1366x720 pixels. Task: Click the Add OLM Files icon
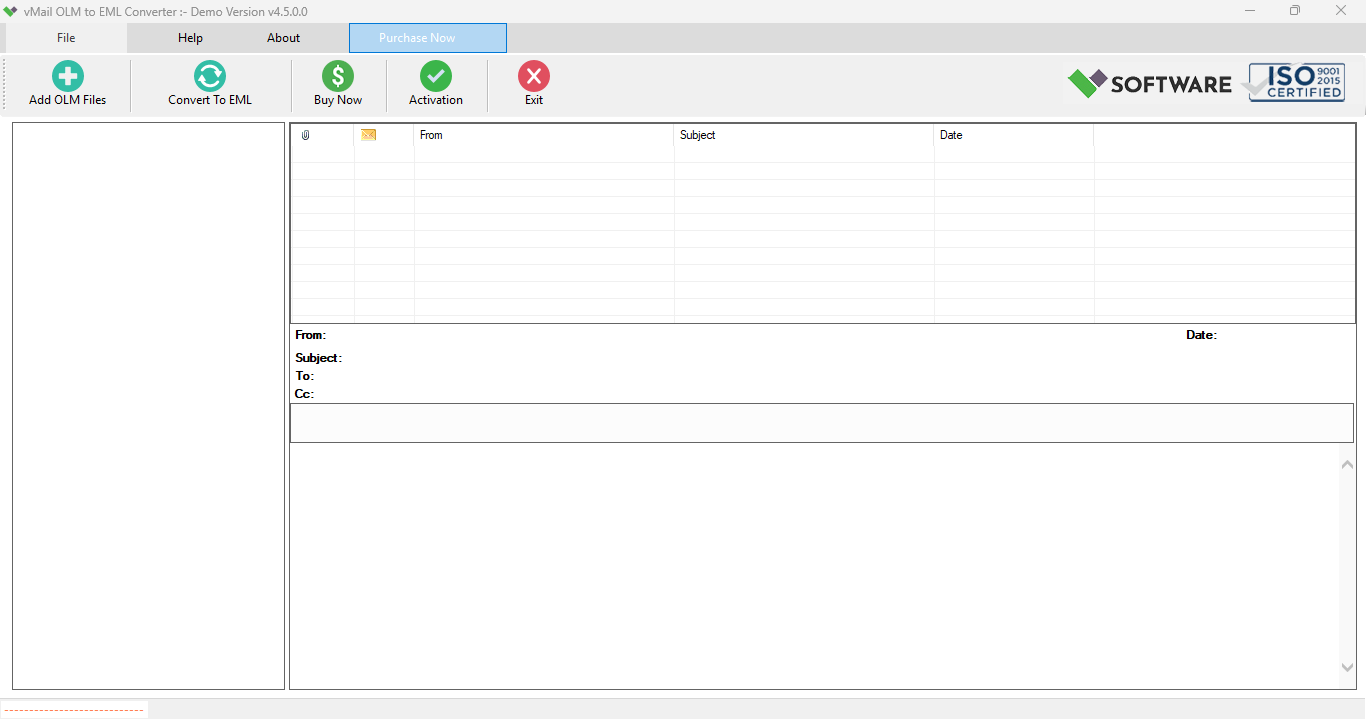point(66,75)
